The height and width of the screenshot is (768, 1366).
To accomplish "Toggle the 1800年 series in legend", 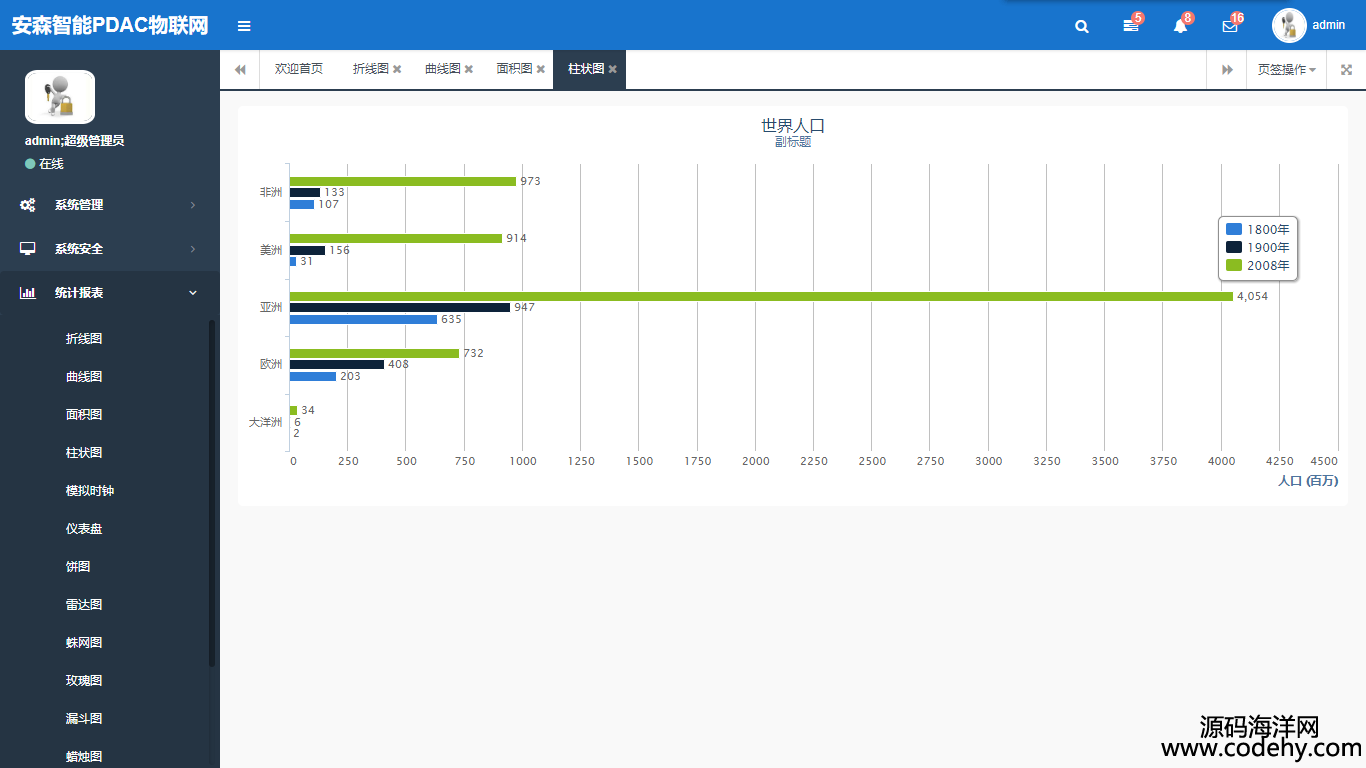I will pos(1258,229).
